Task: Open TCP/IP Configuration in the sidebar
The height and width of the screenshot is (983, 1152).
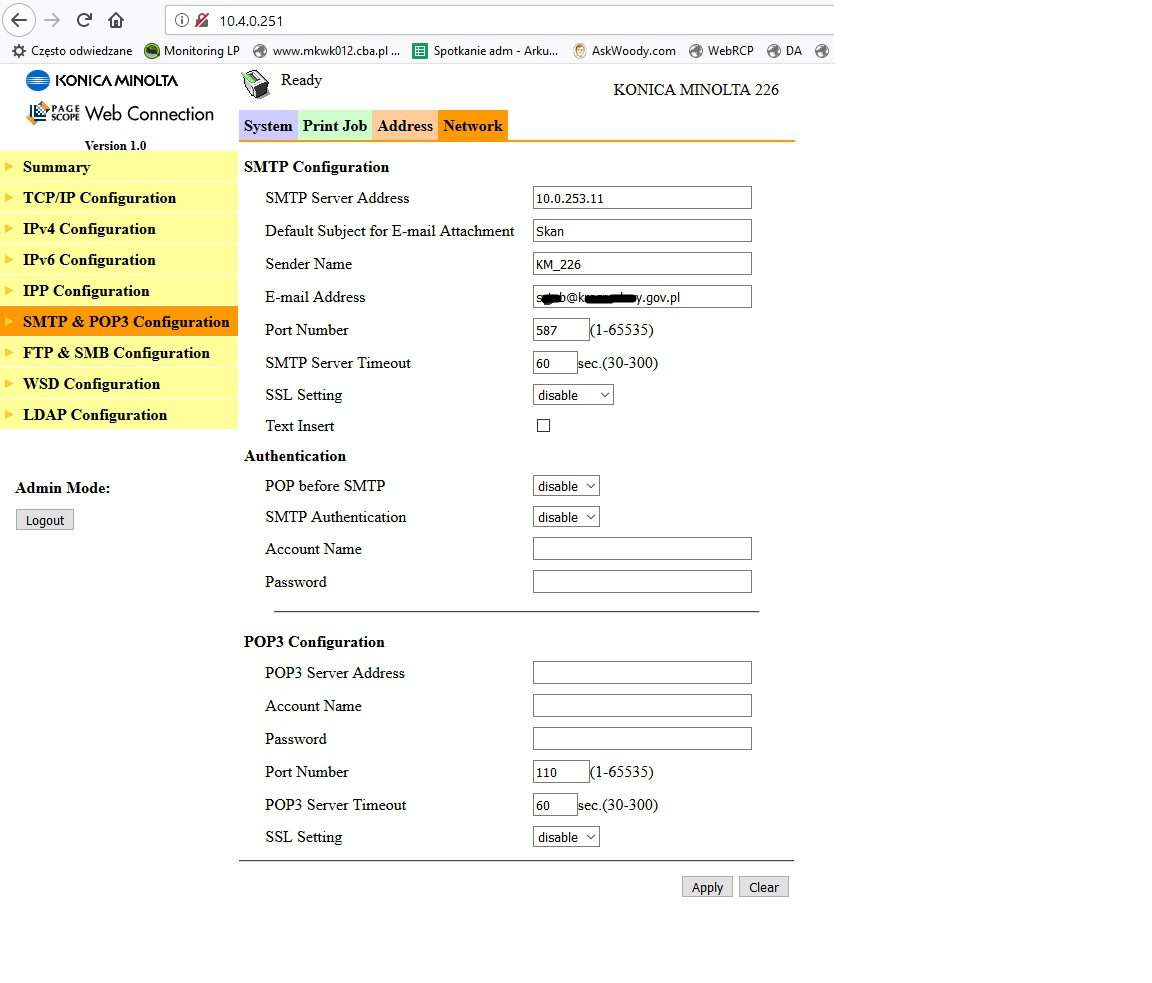Action: (119, 198)
